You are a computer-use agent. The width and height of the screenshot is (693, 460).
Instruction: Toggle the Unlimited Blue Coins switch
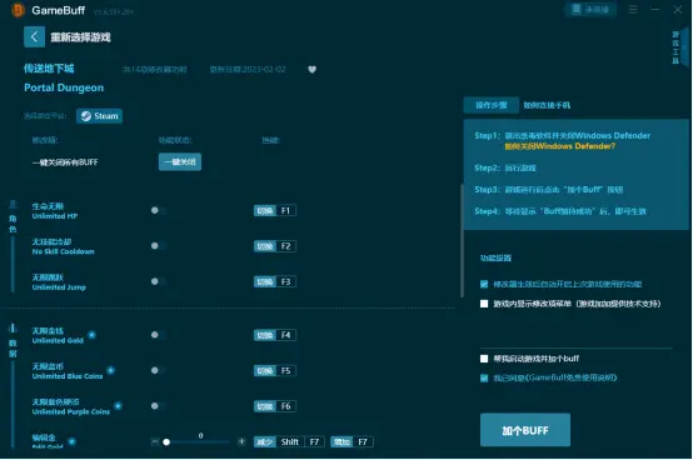(158, 370)
